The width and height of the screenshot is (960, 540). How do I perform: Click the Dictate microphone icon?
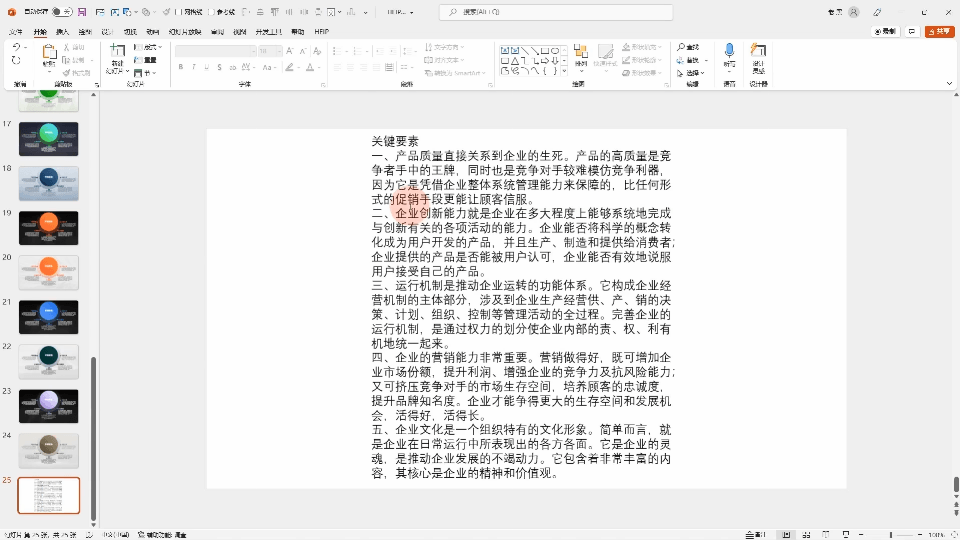click(x=729, y=51)
